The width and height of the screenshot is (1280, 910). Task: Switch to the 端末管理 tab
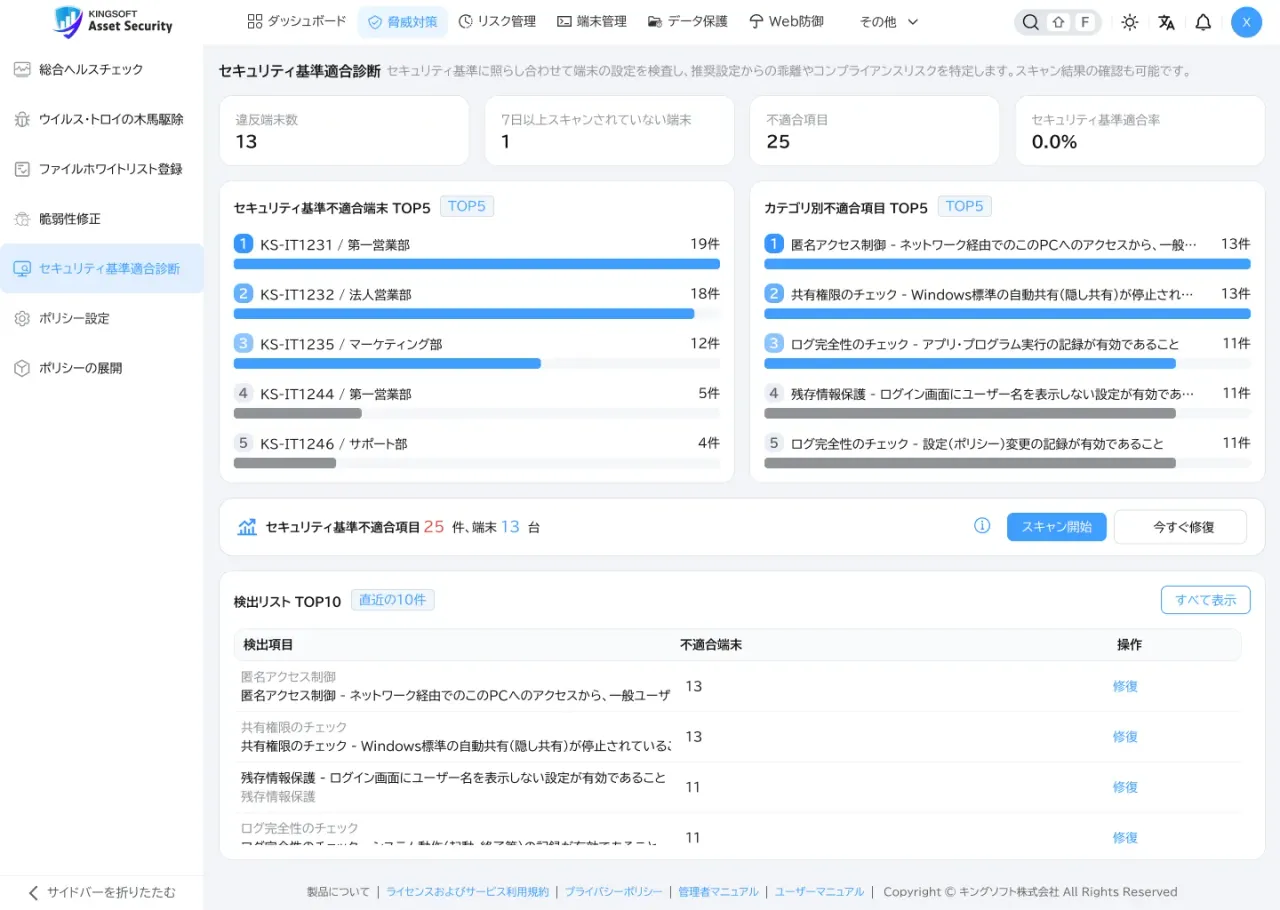[591, 22]
